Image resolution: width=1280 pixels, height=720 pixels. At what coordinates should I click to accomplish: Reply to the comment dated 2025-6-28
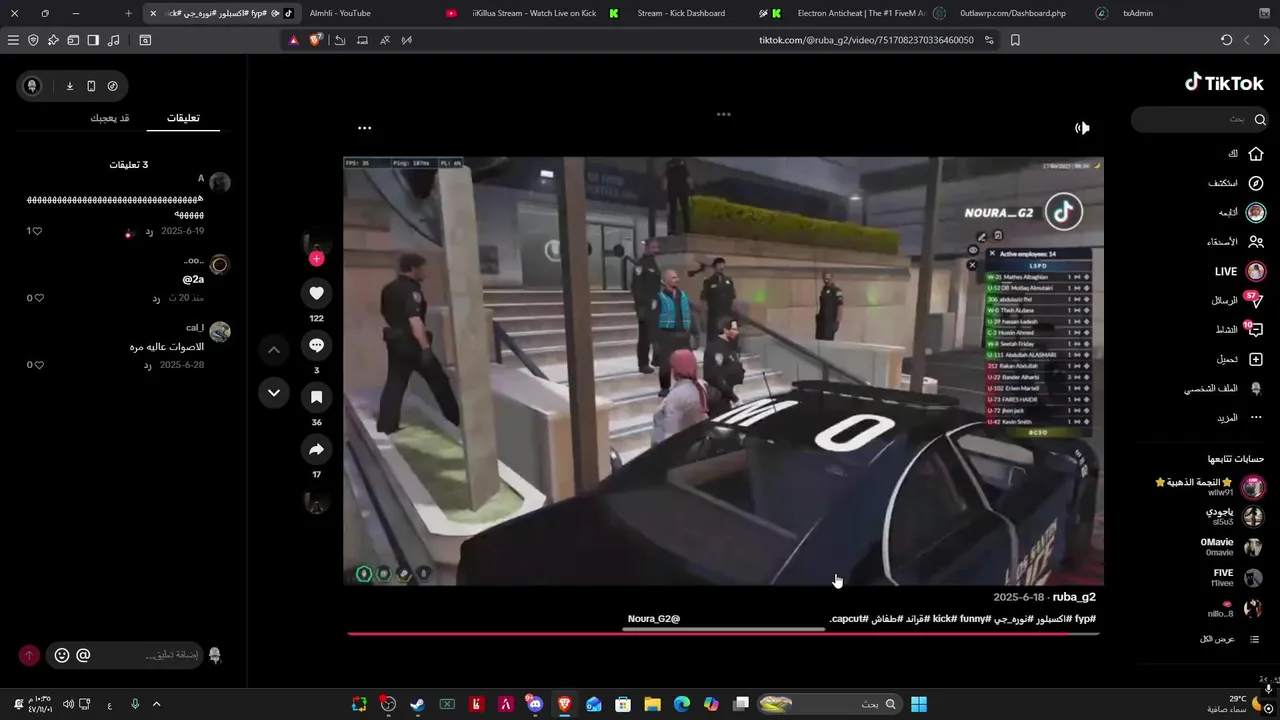[x=147, y=365]
